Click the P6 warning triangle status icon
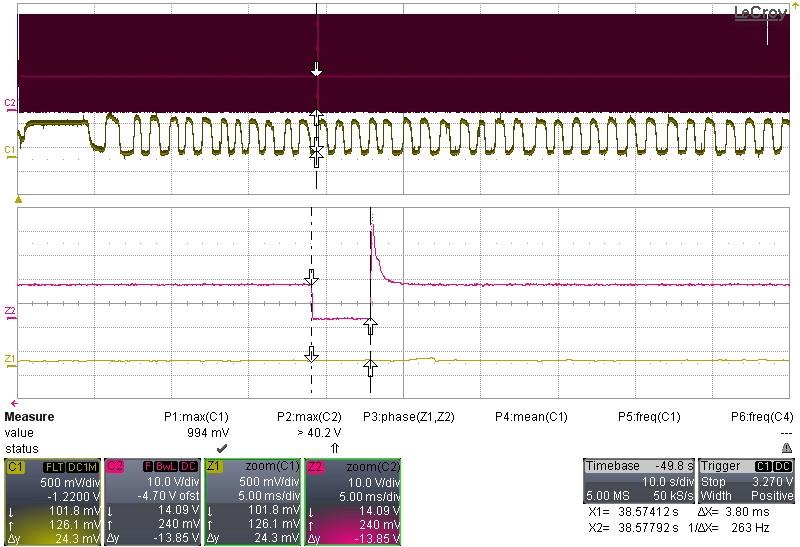This screenshot has width=800, height=547. coord(786,448)
